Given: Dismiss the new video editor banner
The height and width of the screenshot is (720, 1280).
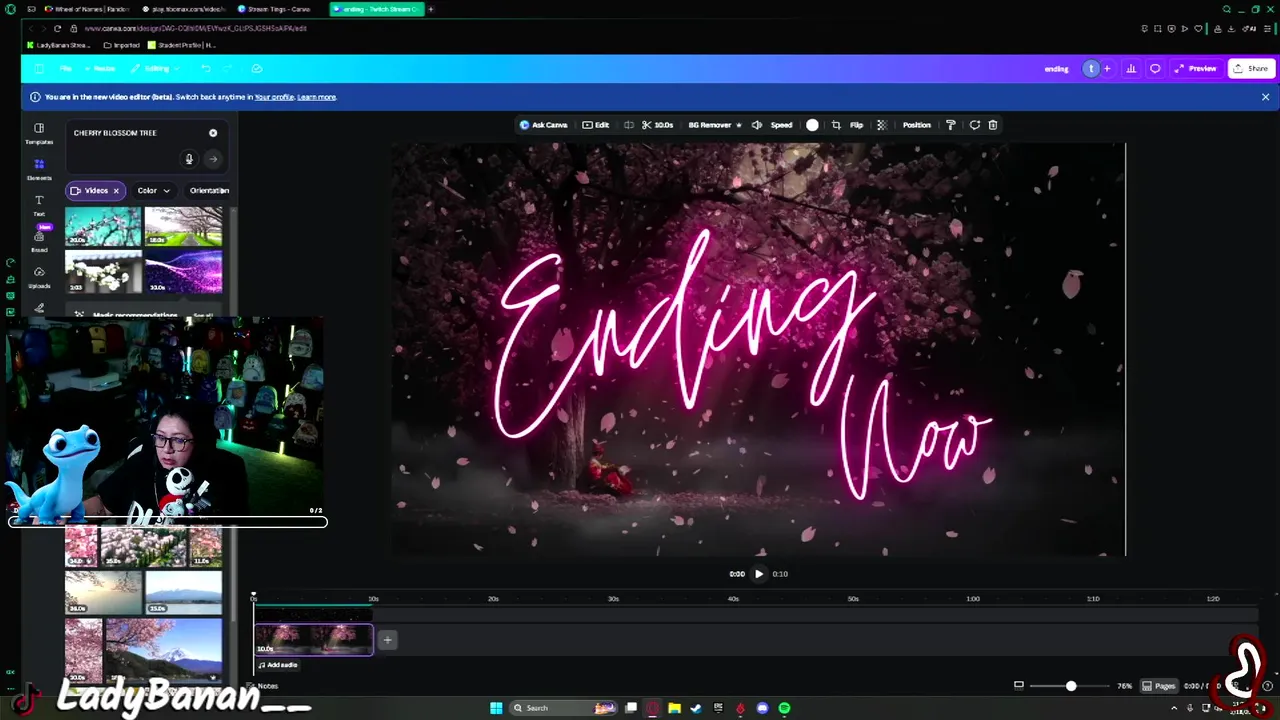Looking at the screenshot, I should (1265, 97).
